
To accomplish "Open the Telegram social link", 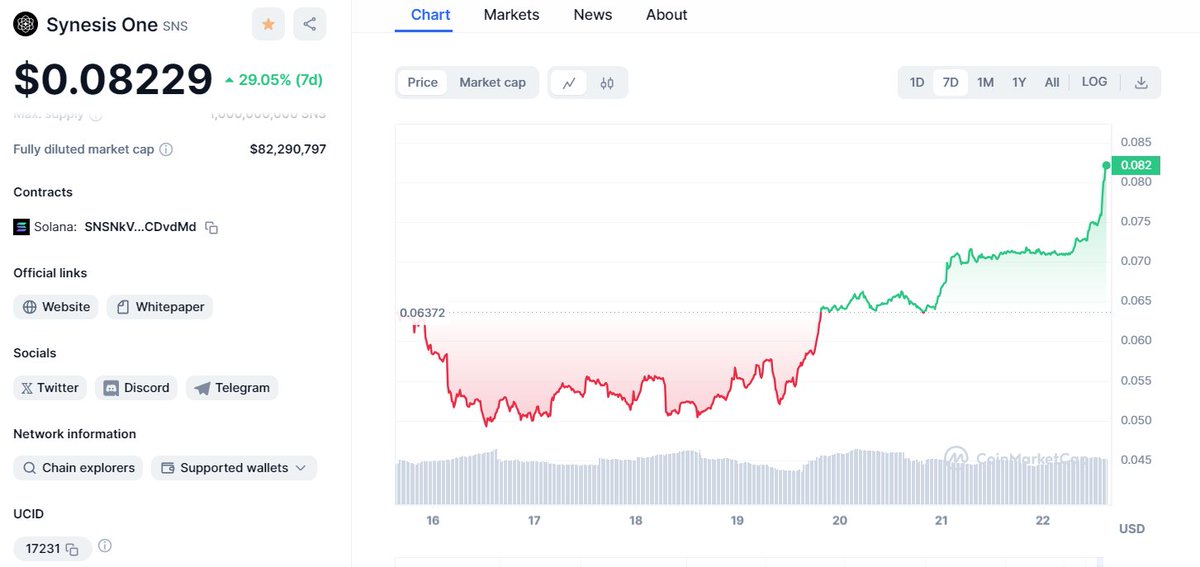I will pyautogui.click(x=232, y=388).
